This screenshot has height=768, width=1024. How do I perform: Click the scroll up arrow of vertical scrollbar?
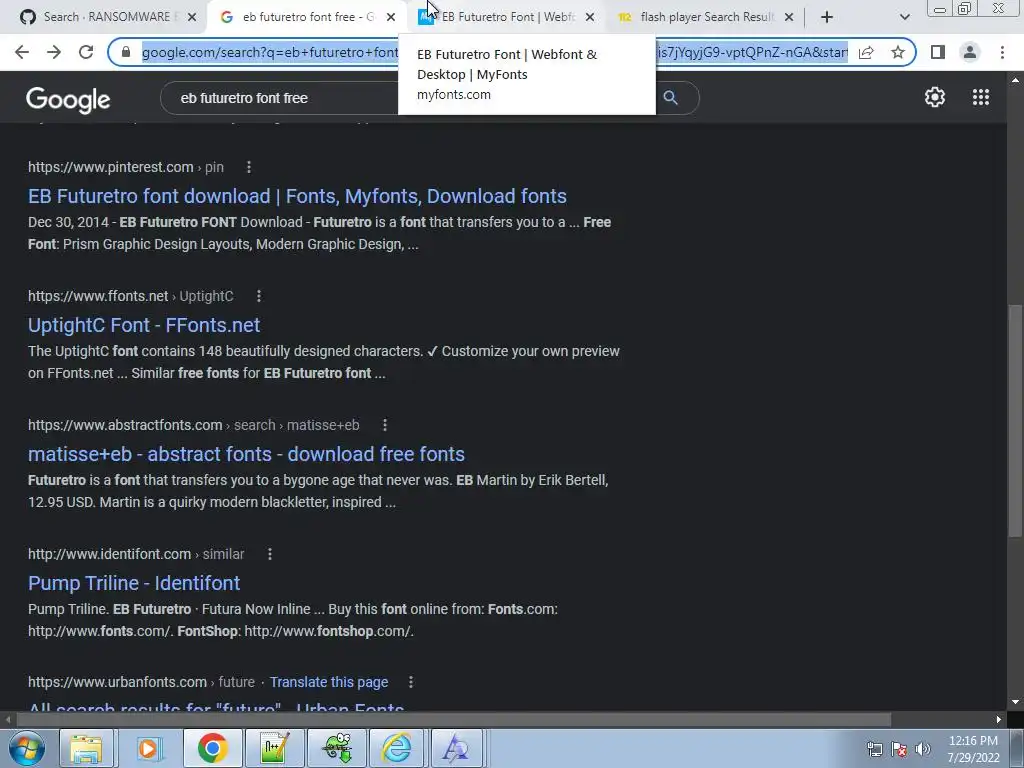pyautogui.click(x=1015, y=80)
